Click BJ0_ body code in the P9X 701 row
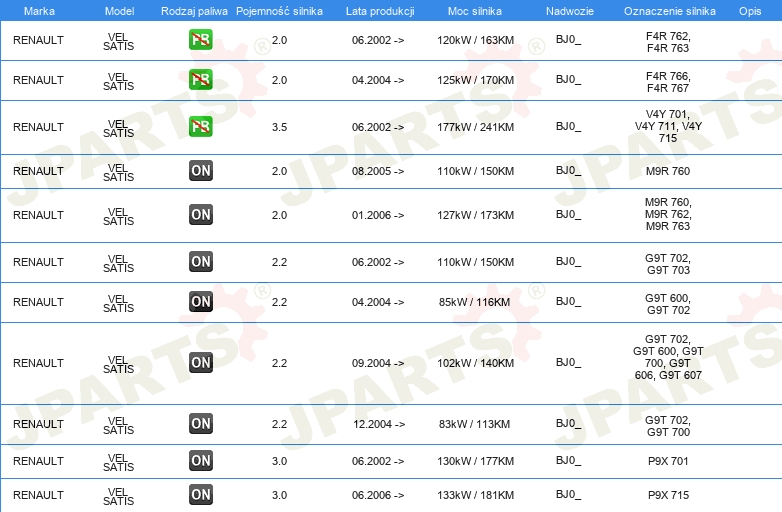 (569, 460)
